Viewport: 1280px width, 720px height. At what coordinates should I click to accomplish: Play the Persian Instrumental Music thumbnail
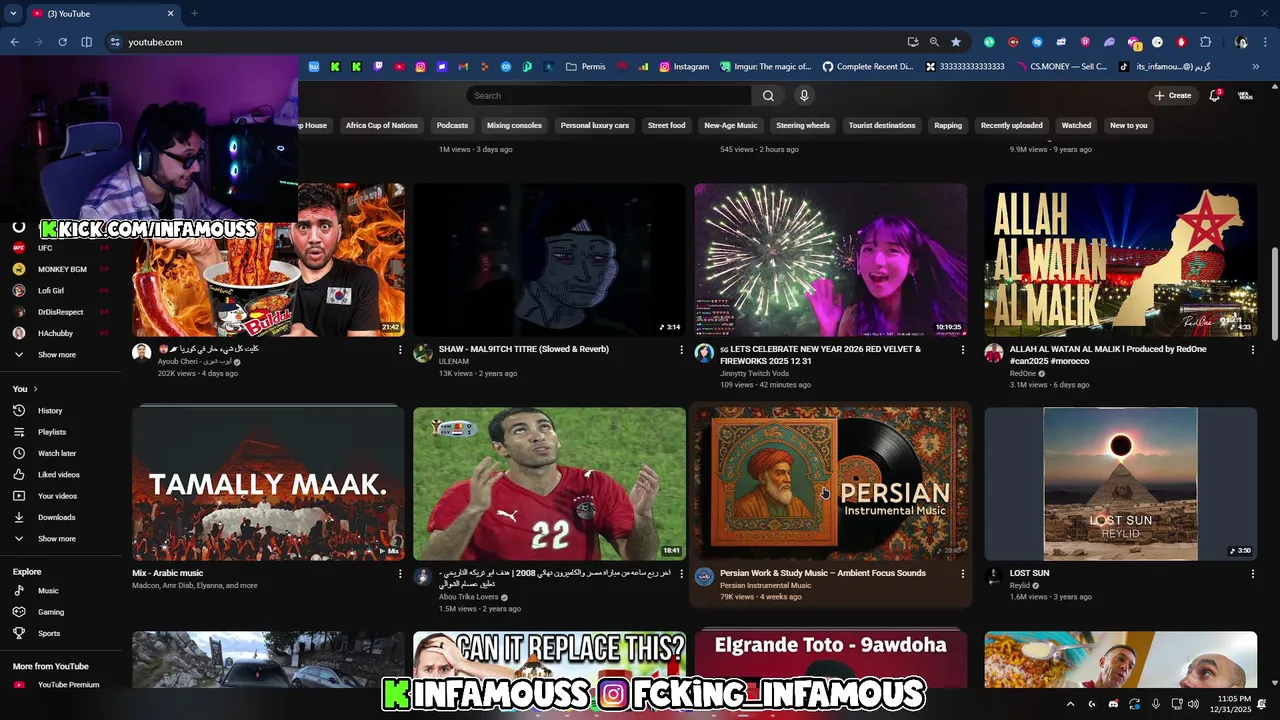[831, 484]
